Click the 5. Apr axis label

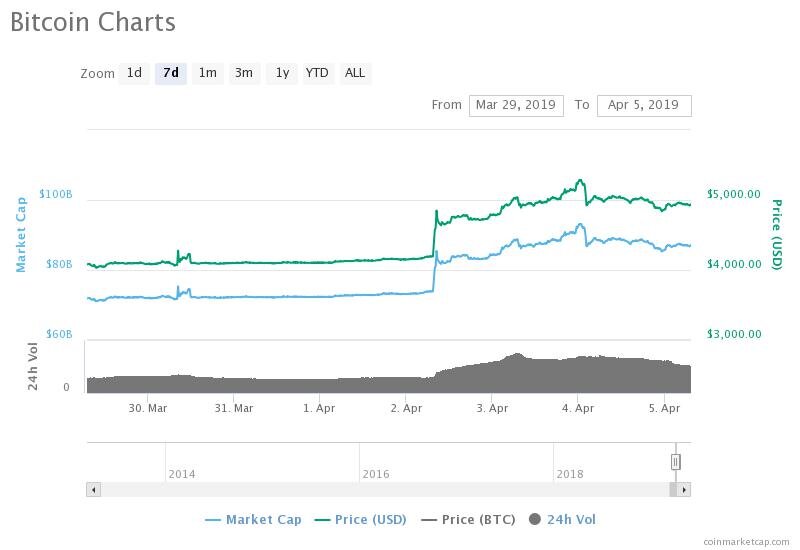pos(664,408)
